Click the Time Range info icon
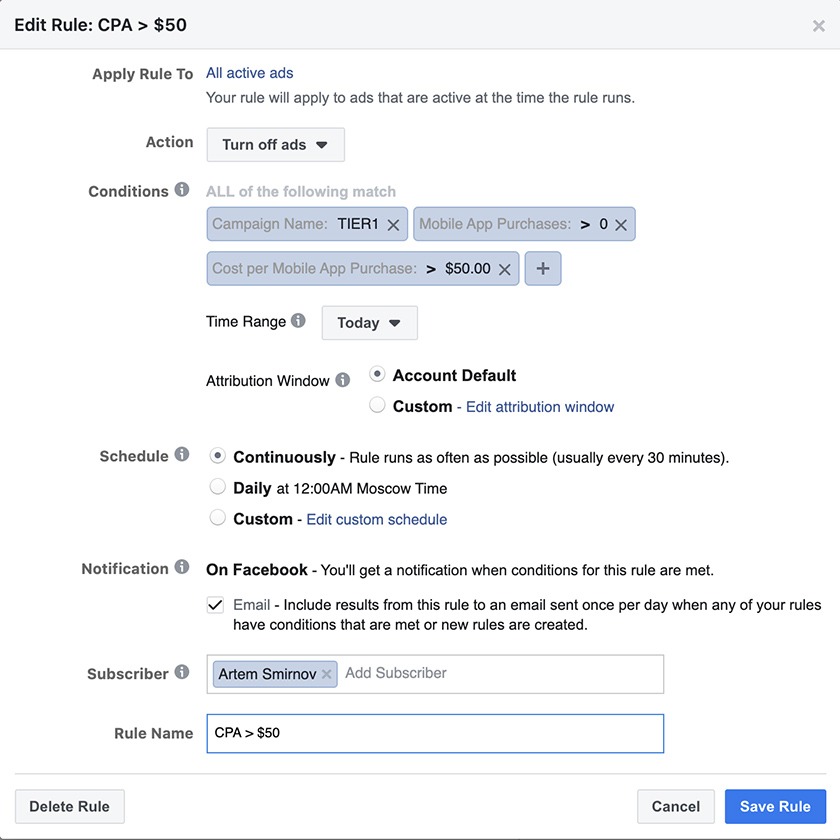This screenshot has height=840, width=840. click(x=298, y=321)
